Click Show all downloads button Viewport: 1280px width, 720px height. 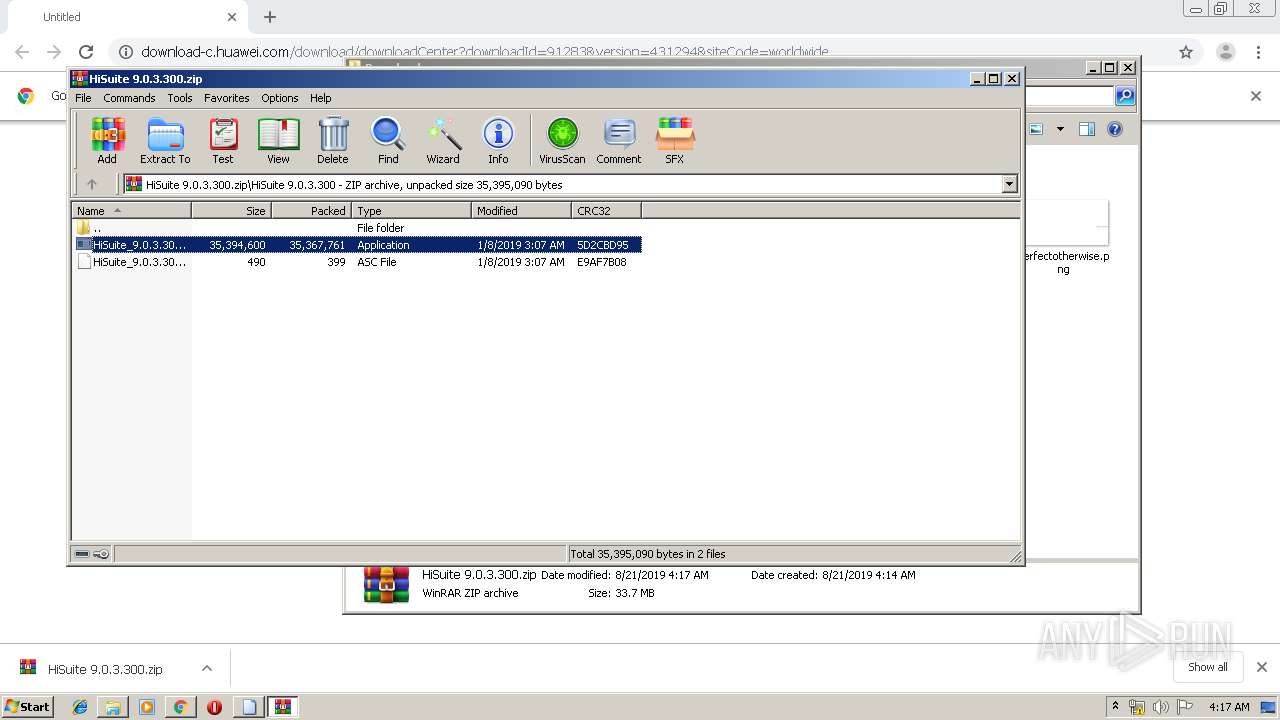click(1208, 667)
